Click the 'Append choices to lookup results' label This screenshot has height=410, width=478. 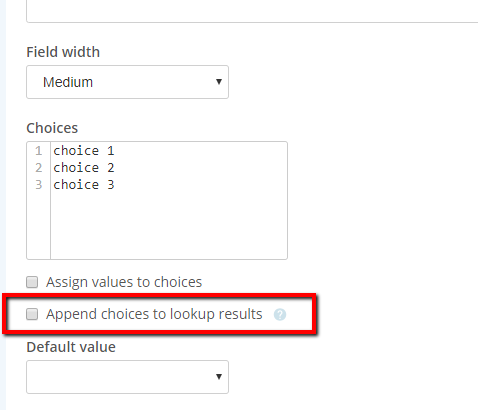coord(154,314)
